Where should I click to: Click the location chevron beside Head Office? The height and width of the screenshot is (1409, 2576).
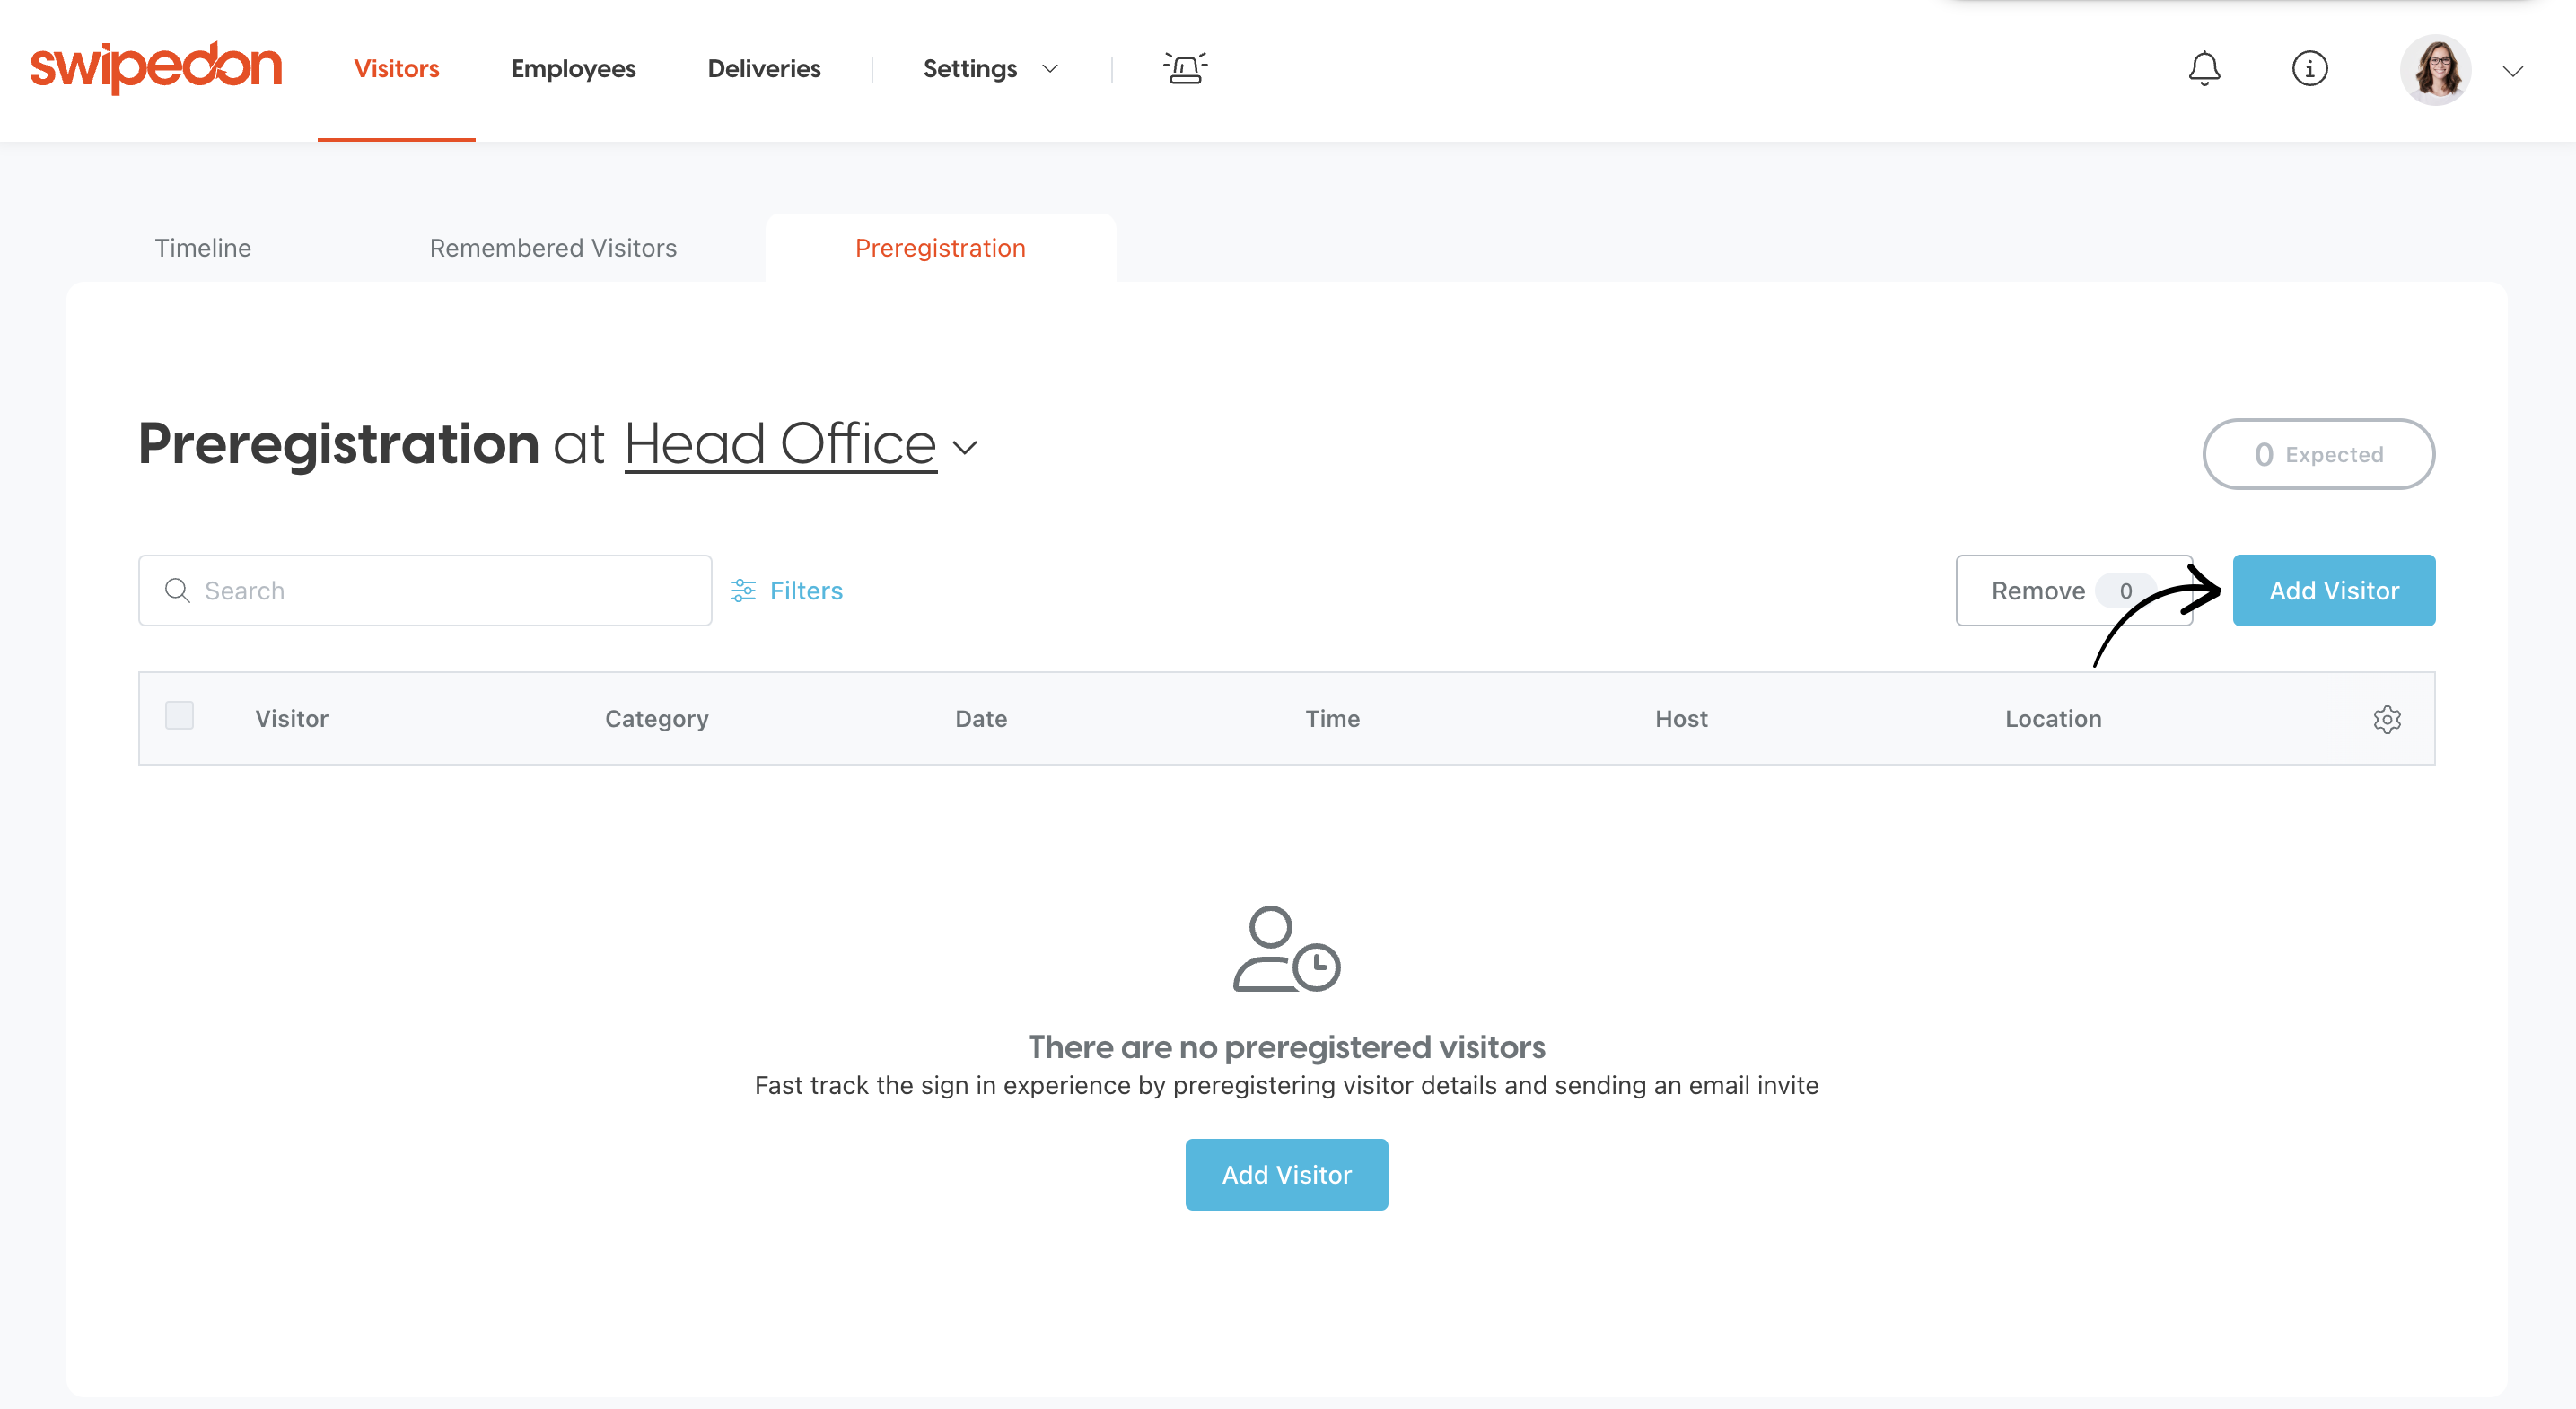point(964,447)
